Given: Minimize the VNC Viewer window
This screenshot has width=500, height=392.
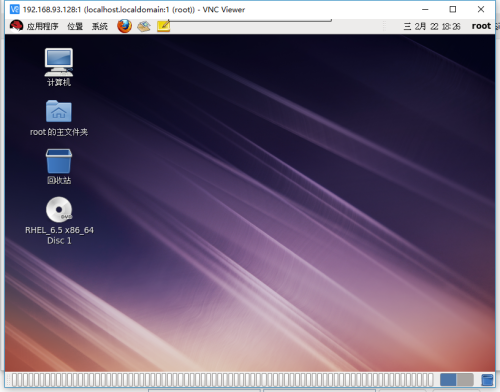Looking at the screenshot, I should tap(425, 9).
